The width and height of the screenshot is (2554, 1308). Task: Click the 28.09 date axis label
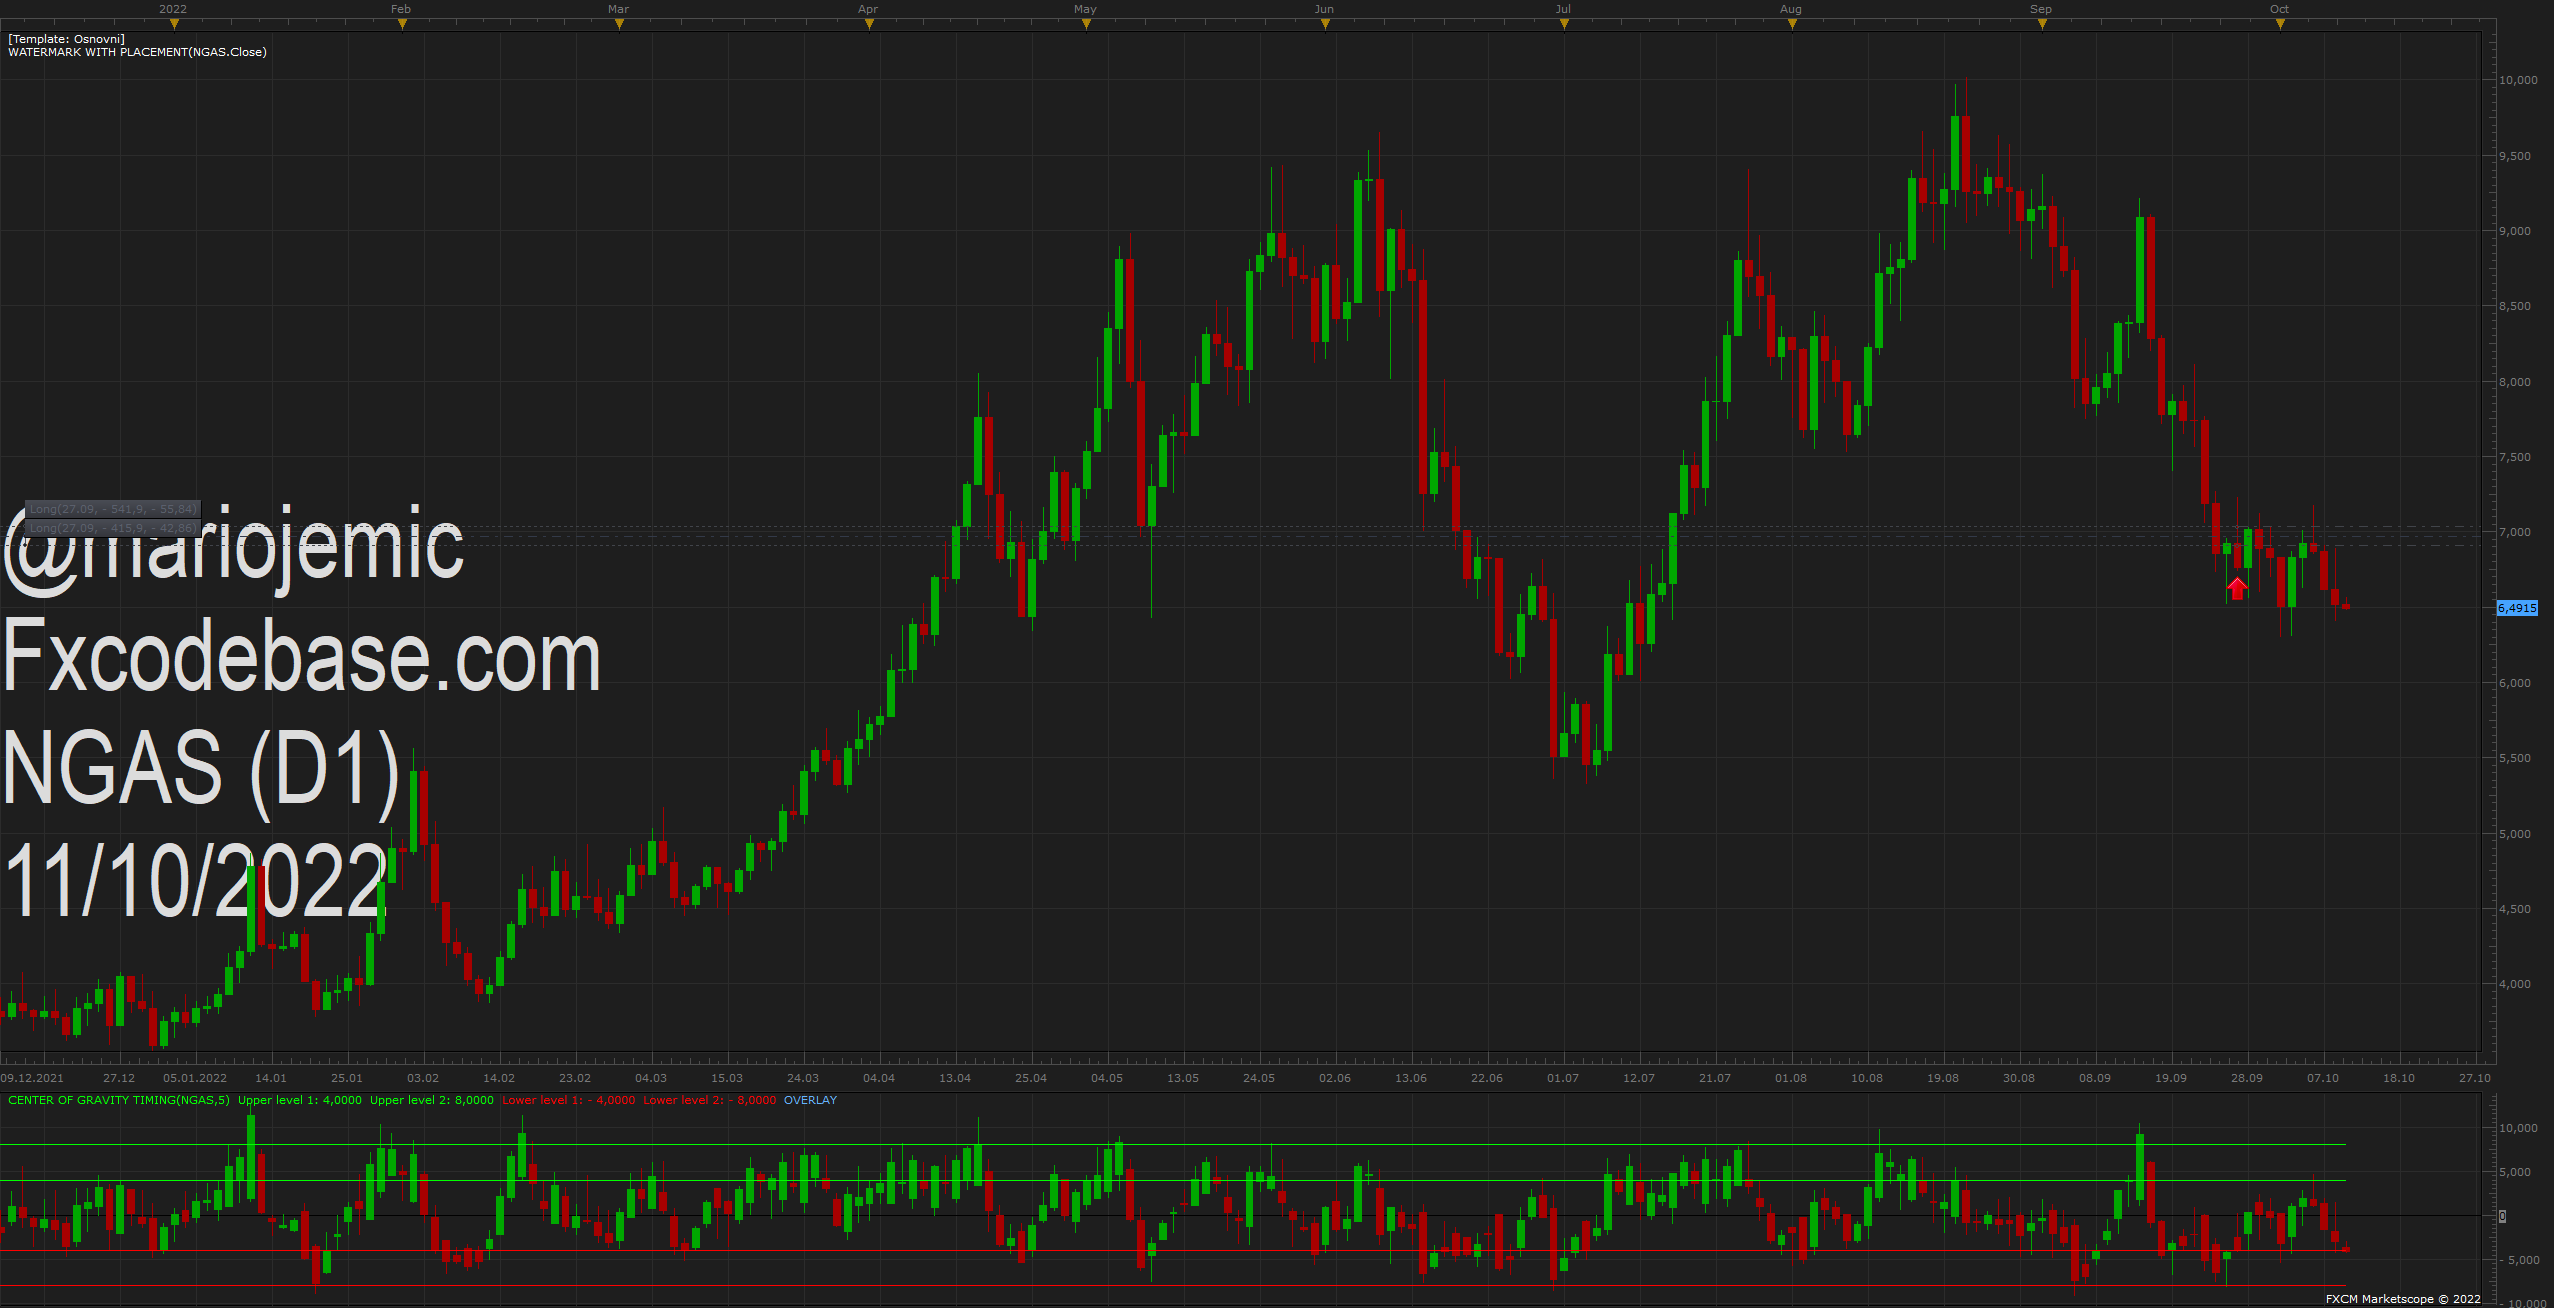(x=2247, y=1078)
